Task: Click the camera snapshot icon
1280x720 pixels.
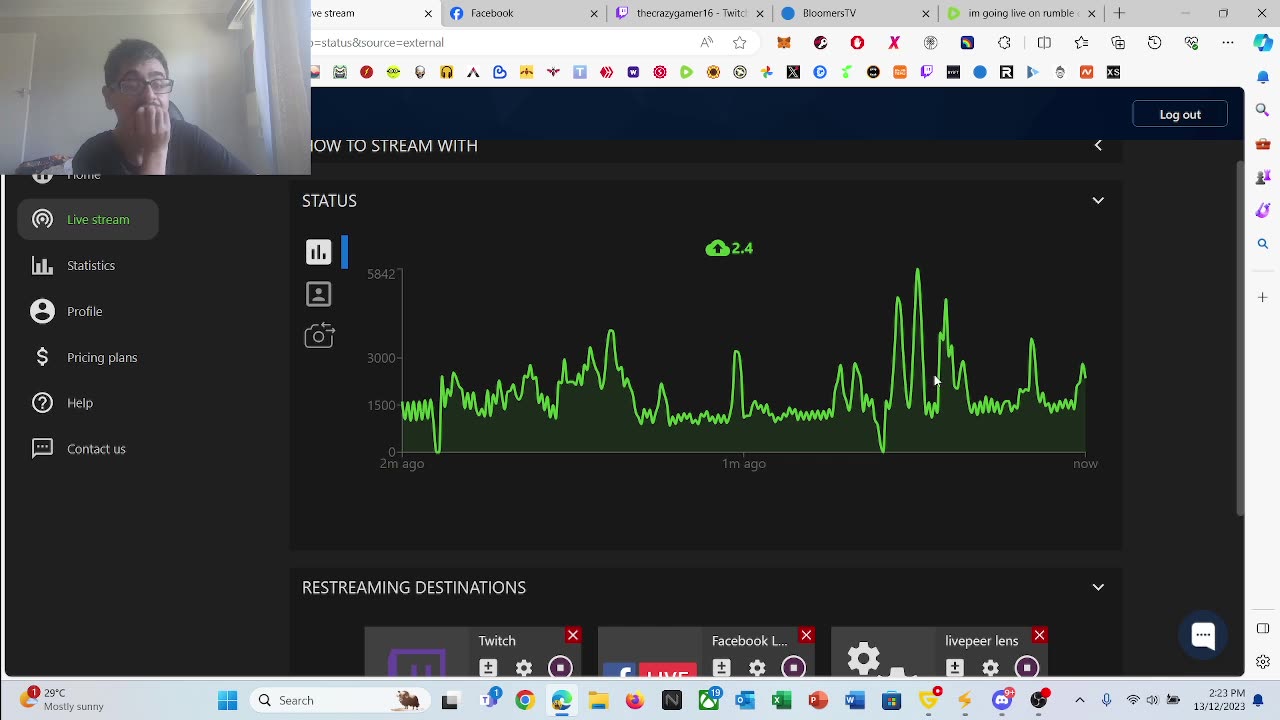Action: click(319, 336)
